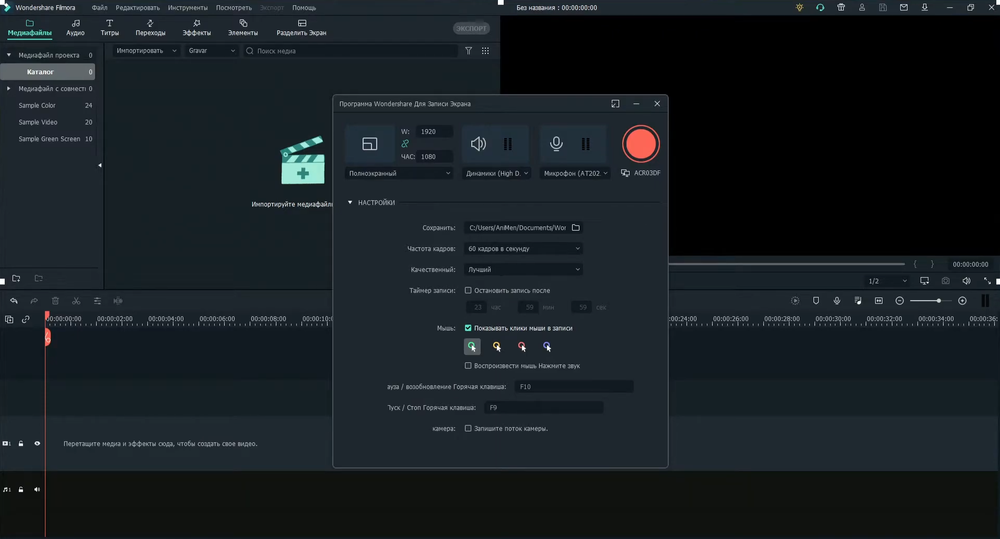Click the screen capture area icon
1000x539 pixels.
(370, 144)
